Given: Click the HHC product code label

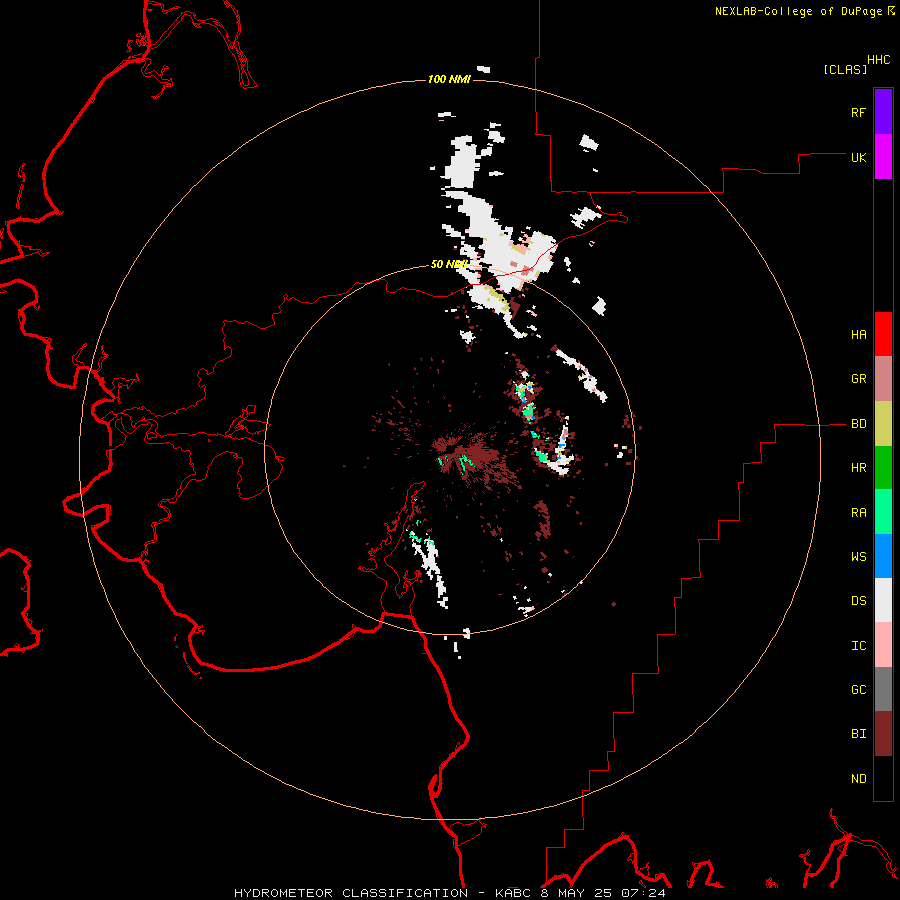Looking at the screenshot, I should click(x=878, y=60).
